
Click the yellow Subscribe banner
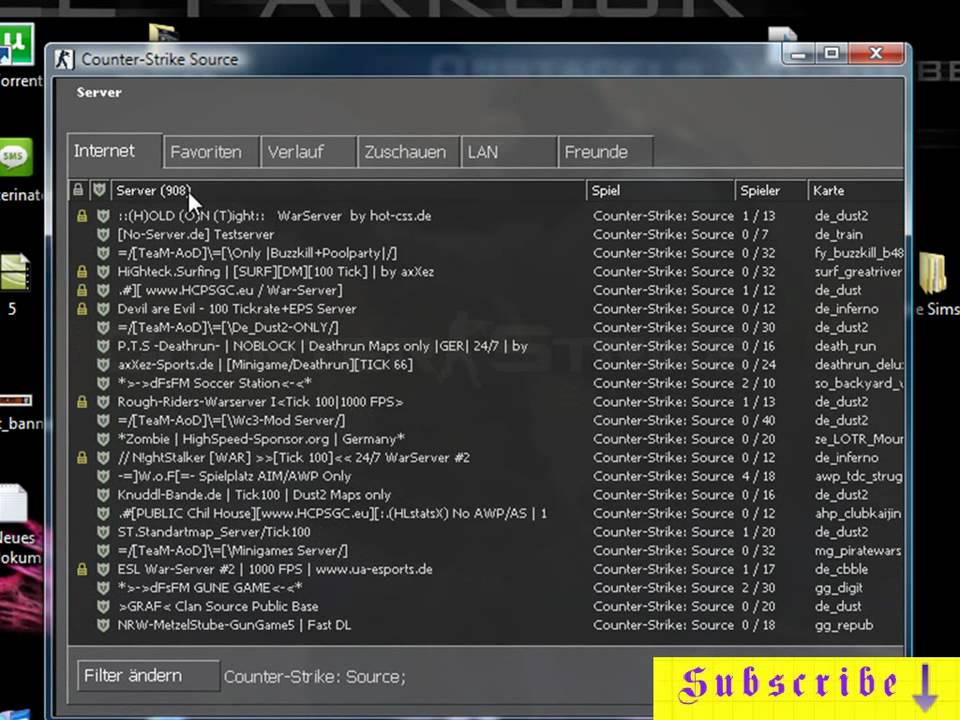(x=806, y=687)
